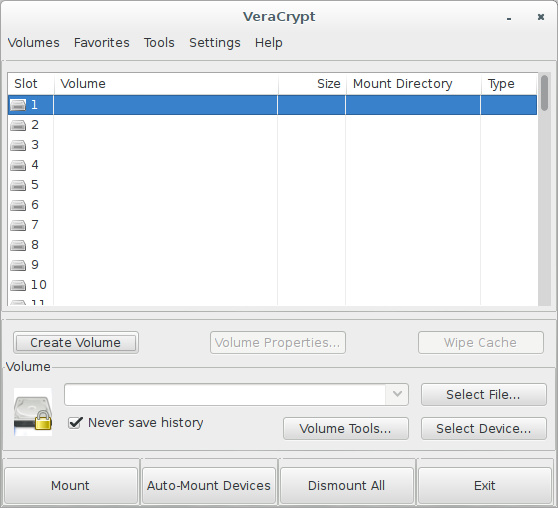
Task: Click the drive icon for slot 7
Action: click(18, 225)
